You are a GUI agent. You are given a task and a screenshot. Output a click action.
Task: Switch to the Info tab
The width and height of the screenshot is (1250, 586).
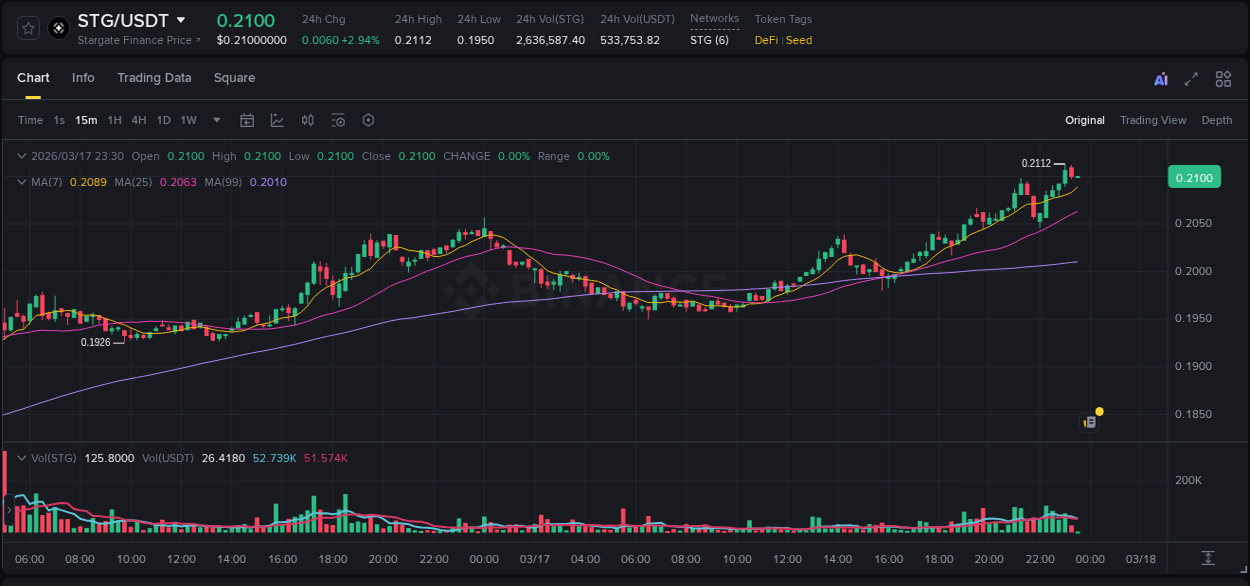coord(83,78)
